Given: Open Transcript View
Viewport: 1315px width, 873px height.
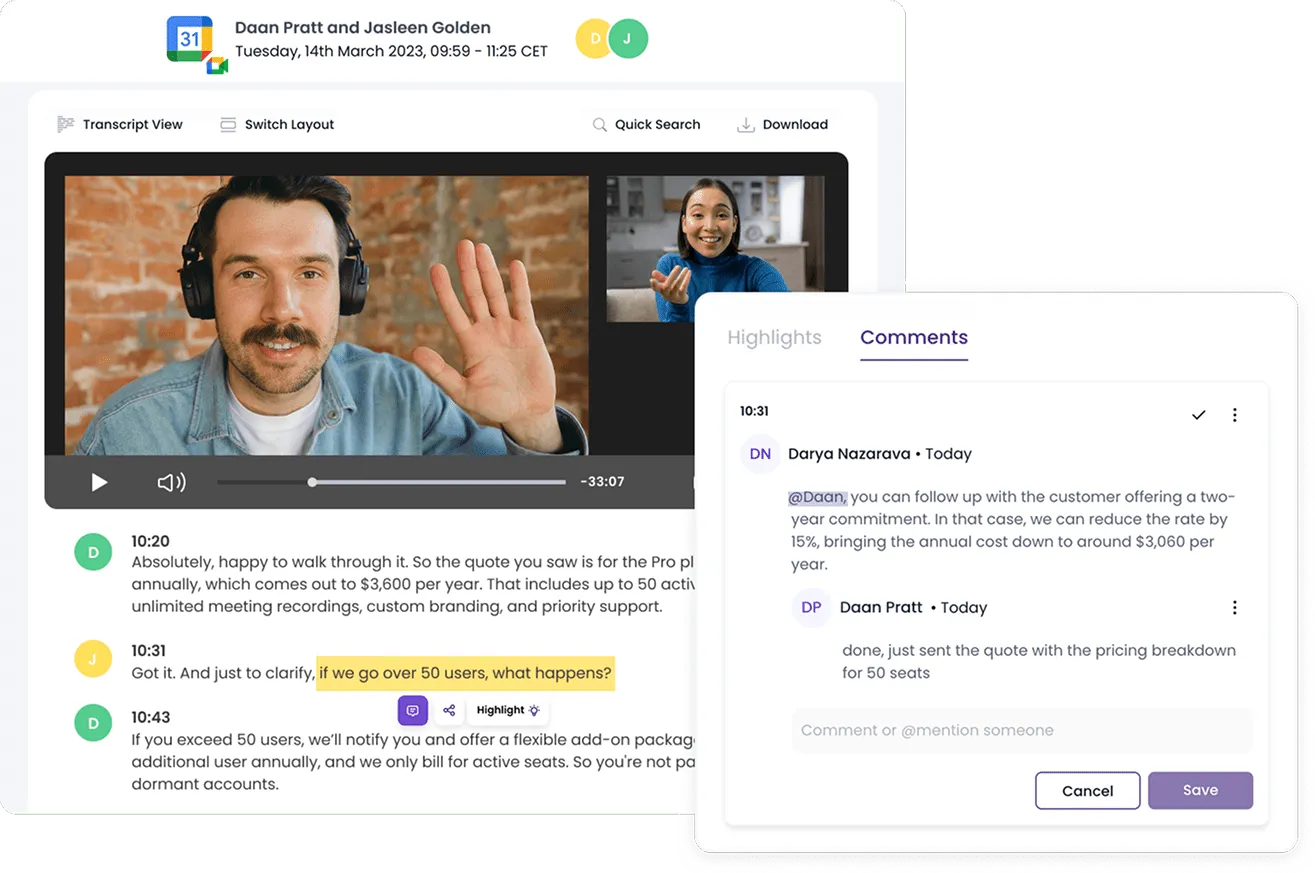Looking at the screenshot, I should pyautogui.click(x=120, y=124).
